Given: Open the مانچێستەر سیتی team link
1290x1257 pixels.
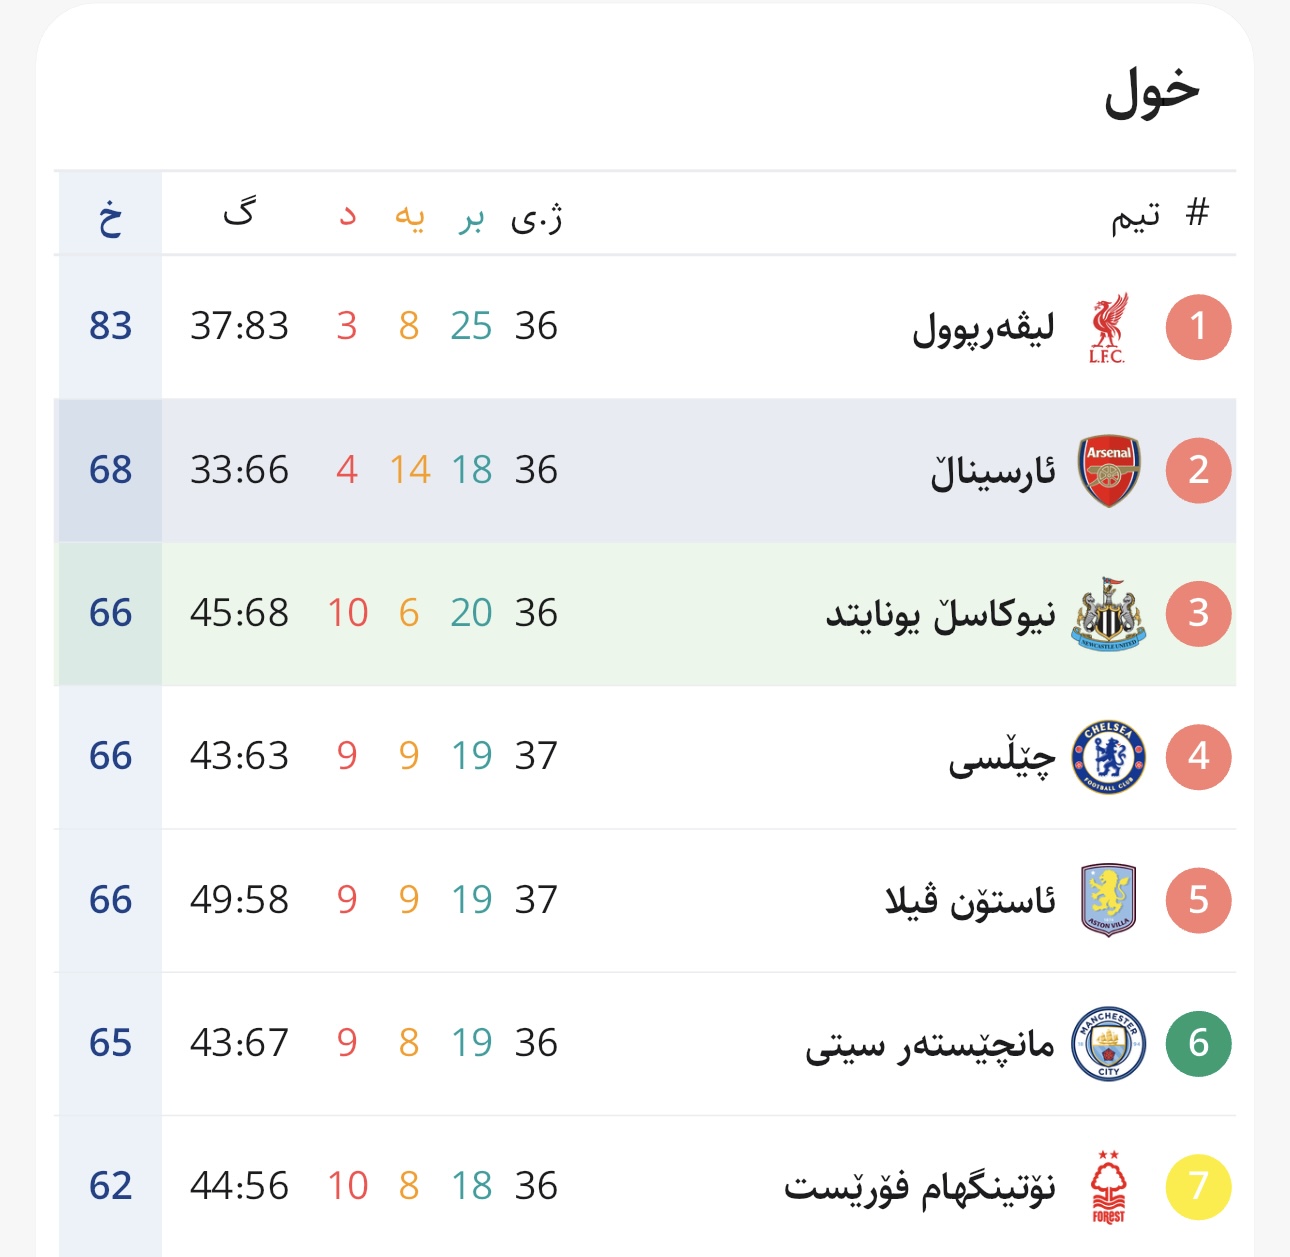Looking at the screenshot, I should 931,1045.
